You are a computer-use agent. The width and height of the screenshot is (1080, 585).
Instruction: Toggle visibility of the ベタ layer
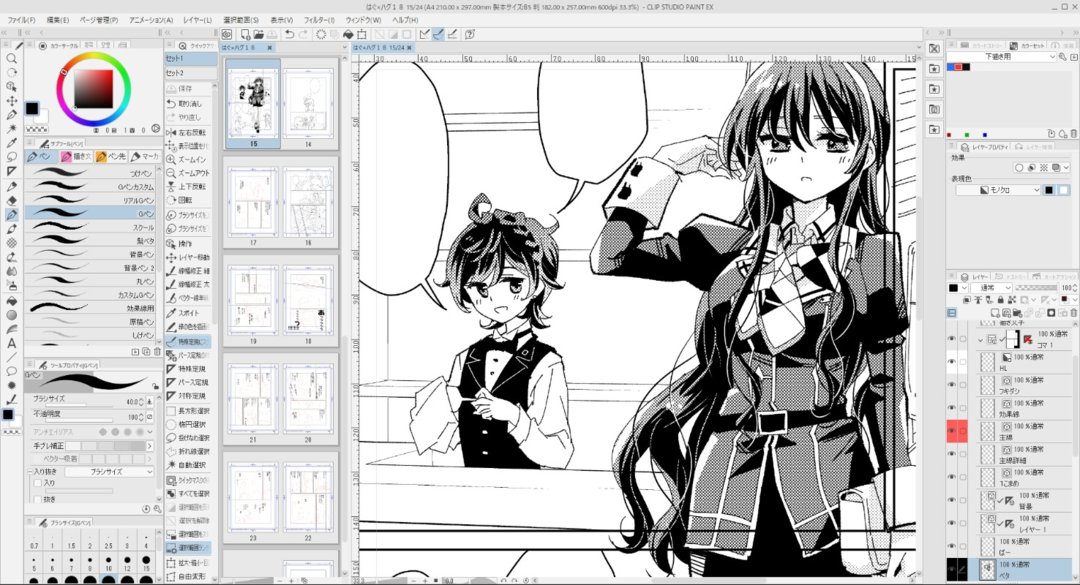click(952, 568)
